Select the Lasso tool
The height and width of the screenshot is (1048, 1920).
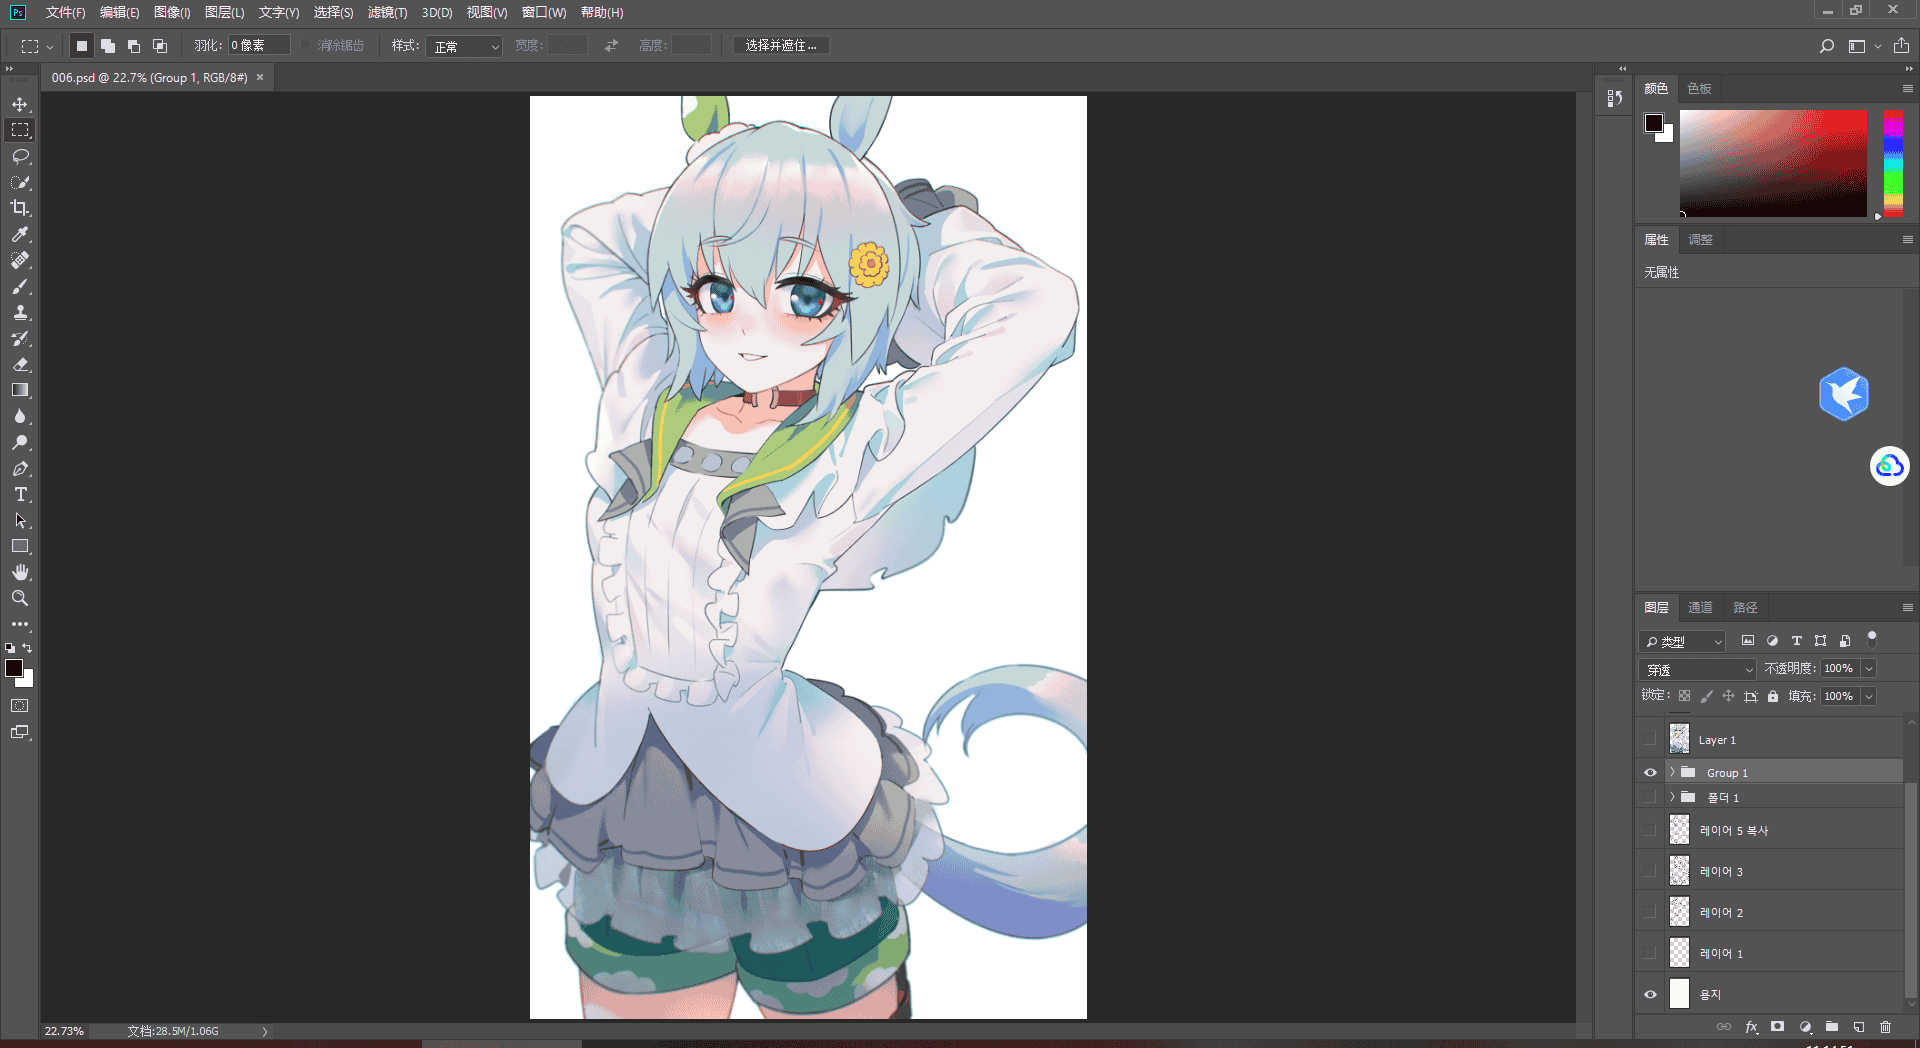tap(20, 156)
